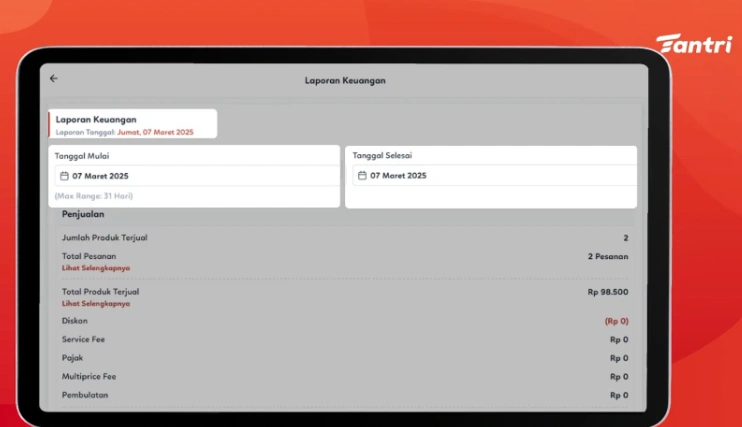Click the Rp 0 value for Pembulatan
The image size is (742, 427).
[x=619, y=395]
